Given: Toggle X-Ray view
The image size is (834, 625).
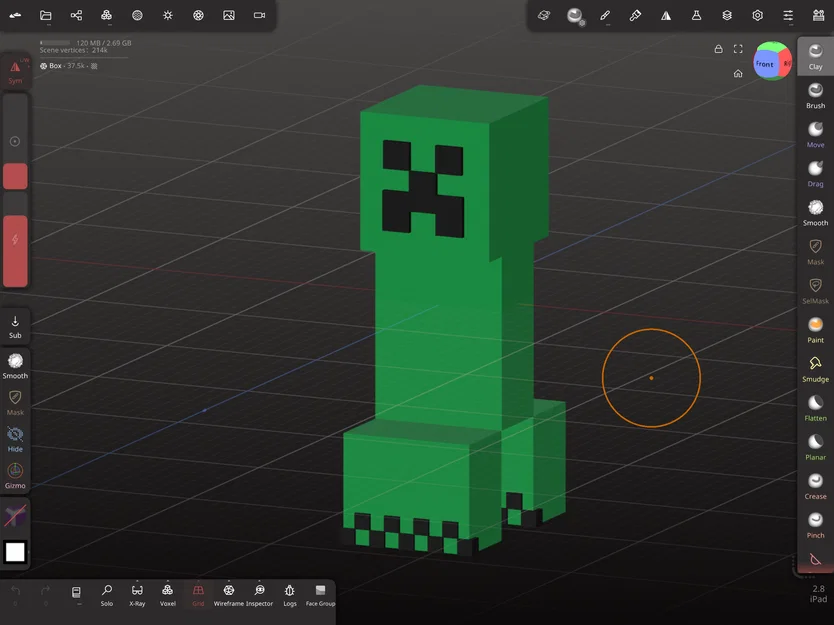Looking at the screenshot, I should [x=137, y=595].
